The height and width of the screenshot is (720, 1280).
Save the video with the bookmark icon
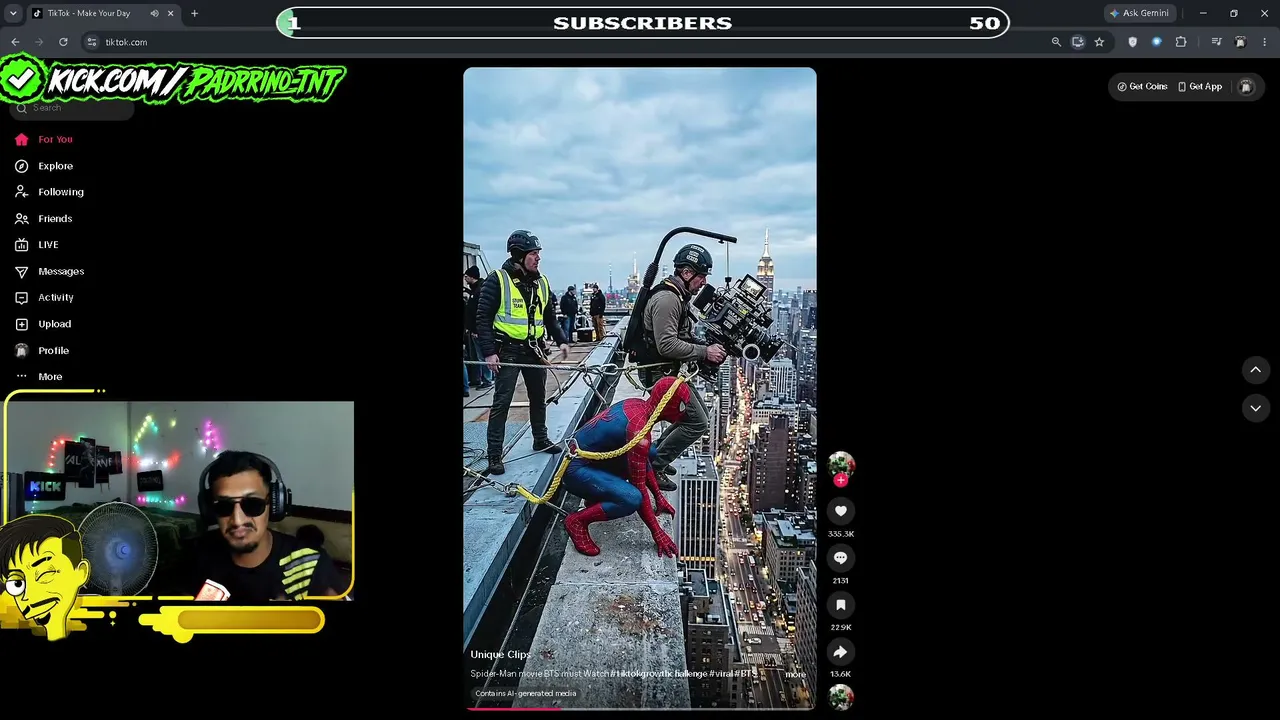(x=841, y=605)
